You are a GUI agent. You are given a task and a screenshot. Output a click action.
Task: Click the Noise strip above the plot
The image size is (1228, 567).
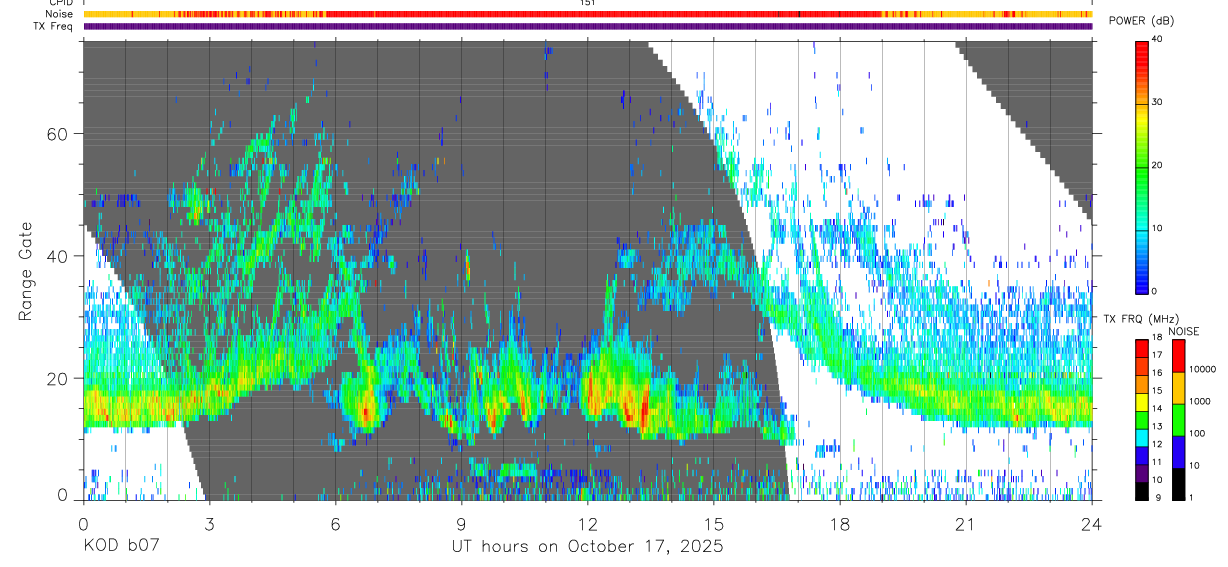click(x=587, y=14)
